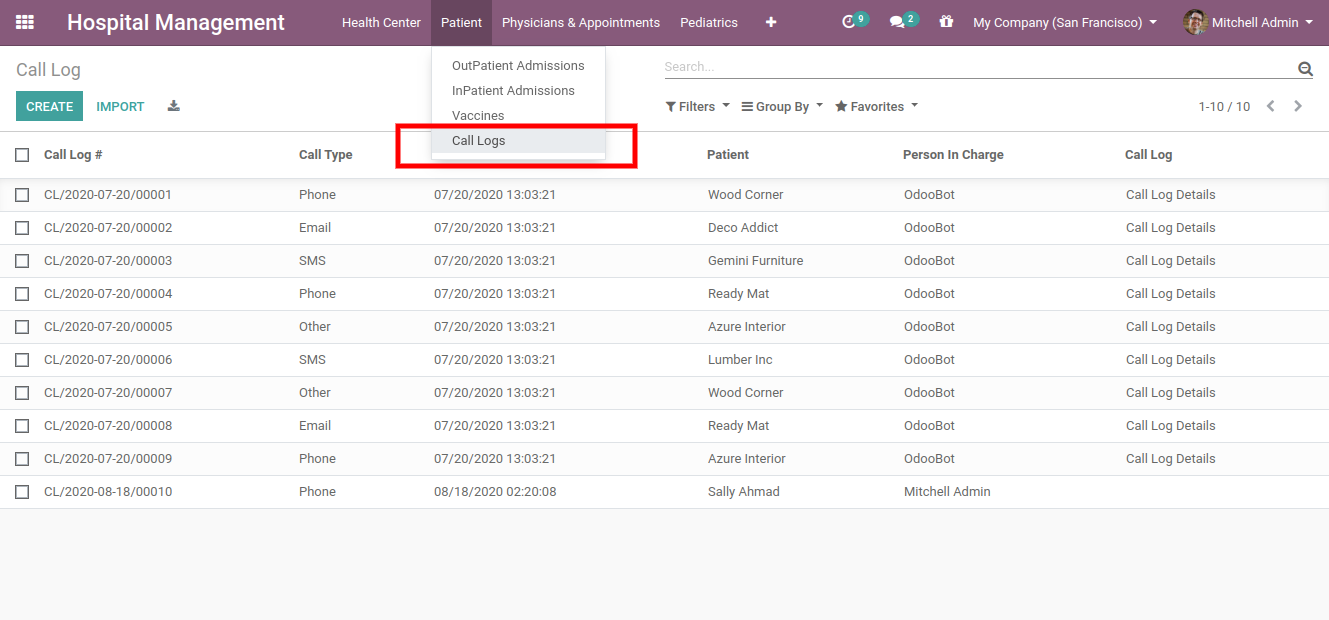Open the apps grid menu

(25, 22)
